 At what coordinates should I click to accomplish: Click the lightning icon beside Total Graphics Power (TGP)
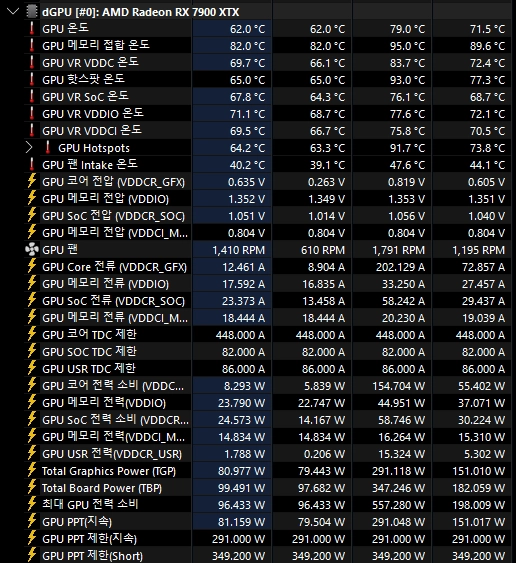pyautogui.click(x=32, y=471)
